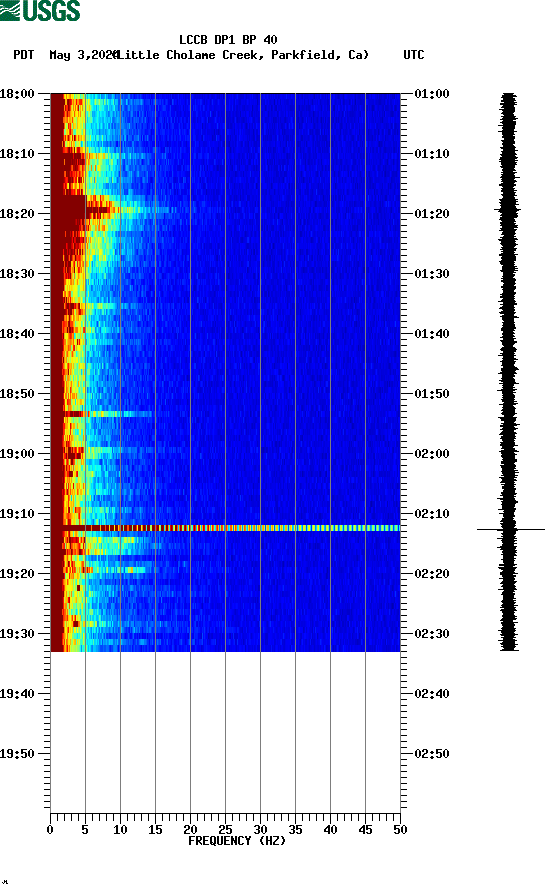552x893 pixels.
Task: Click the '18:00' PDT time label
Action: [18, 93]
